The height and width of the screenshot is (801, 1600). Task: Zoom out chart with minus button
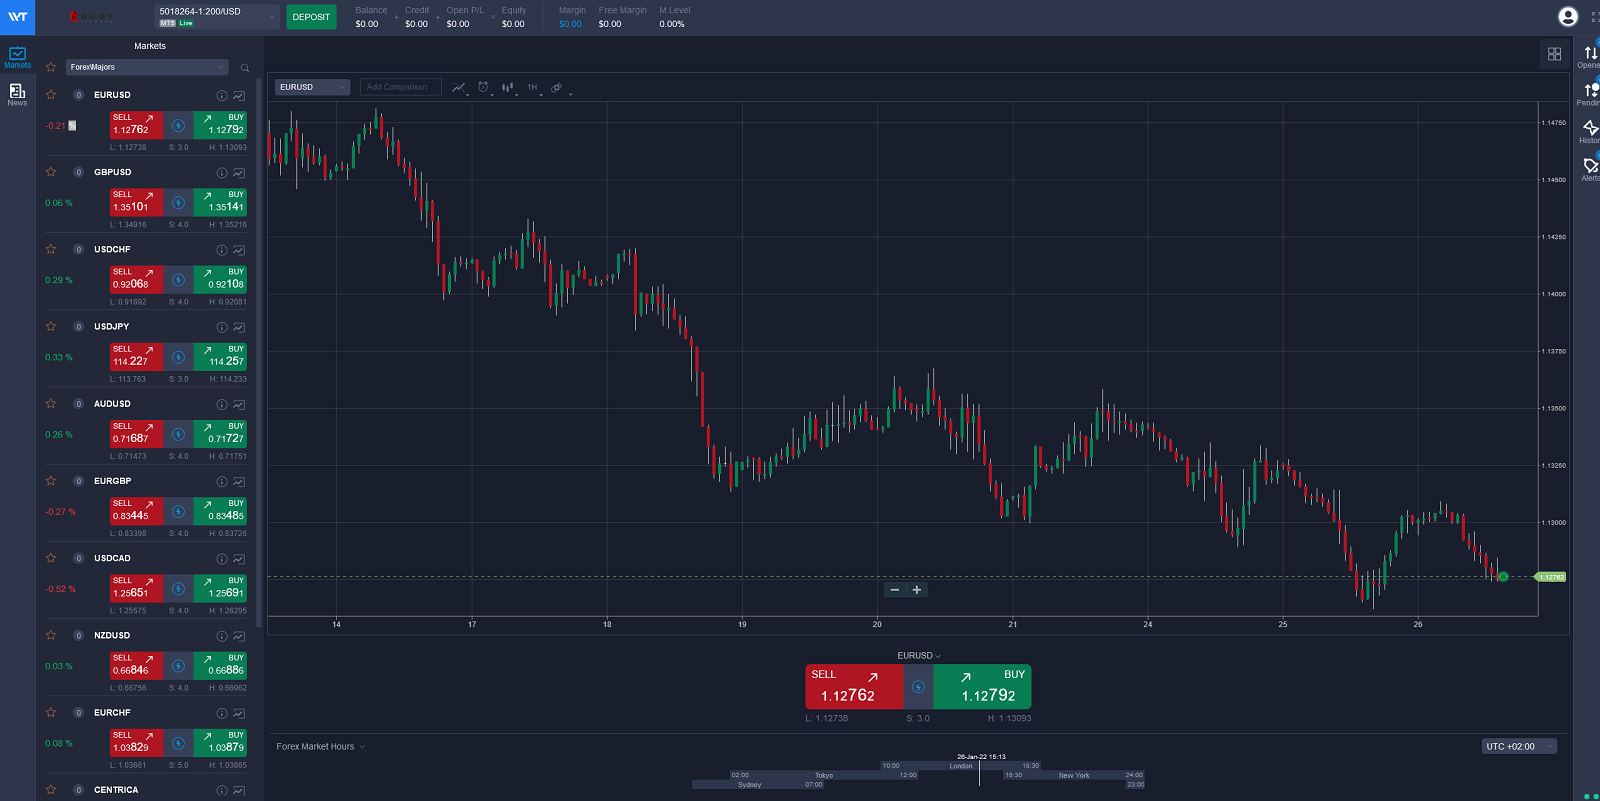click(895, 590)
